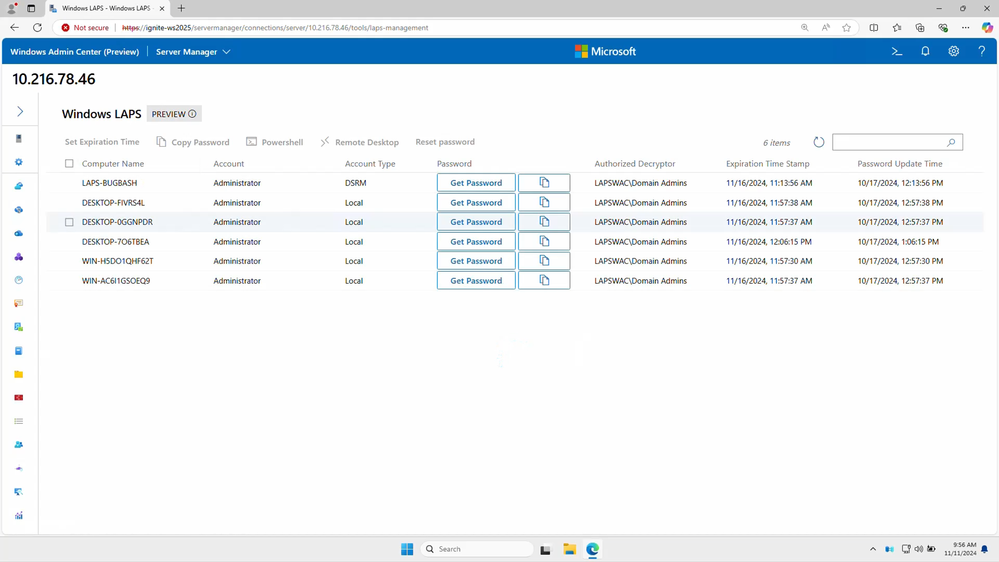999x562 pixels.
Task: Open the purple cluster icon in sidebar
Action: [x=18, y=257]
